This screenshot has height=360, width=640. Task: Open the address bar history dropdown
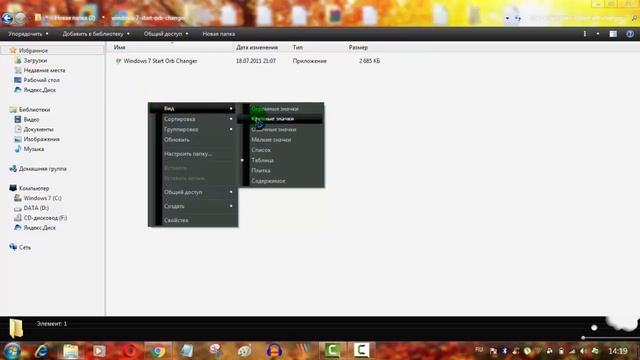tap(507, 18)
